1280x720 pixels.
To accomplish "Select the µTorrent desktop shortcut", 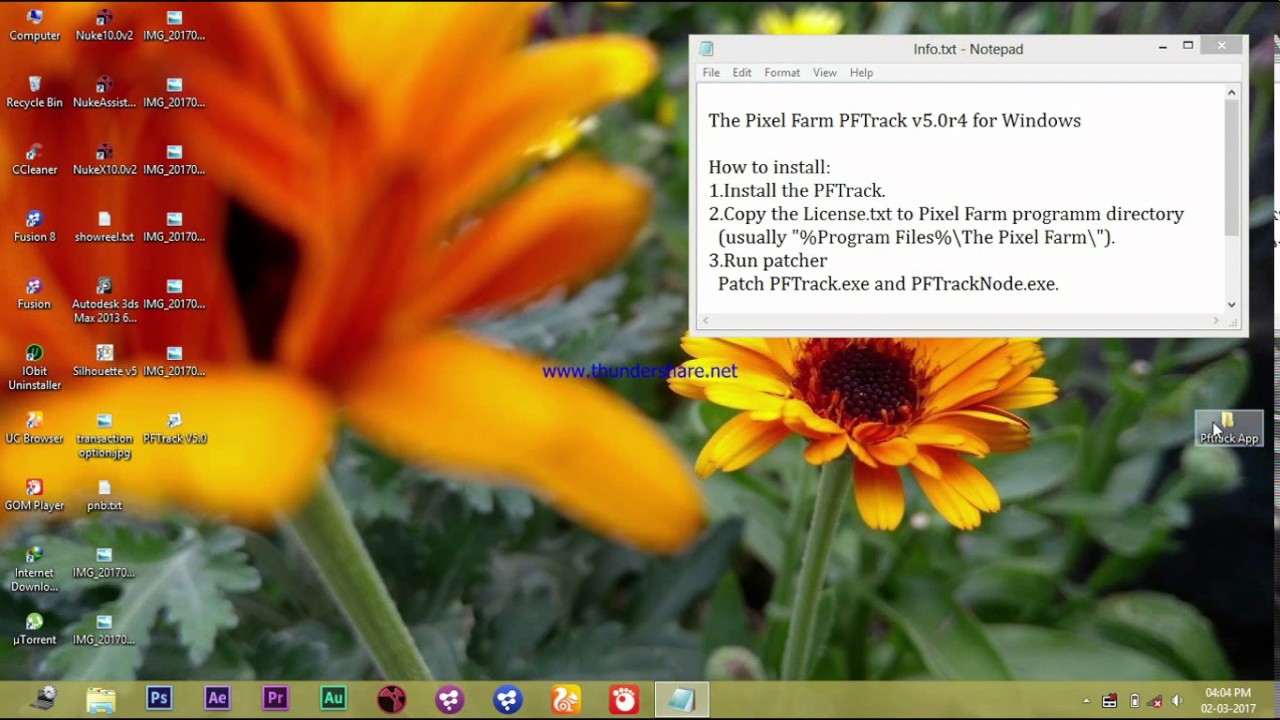I will pyautogui.click(x=34, y=629).
